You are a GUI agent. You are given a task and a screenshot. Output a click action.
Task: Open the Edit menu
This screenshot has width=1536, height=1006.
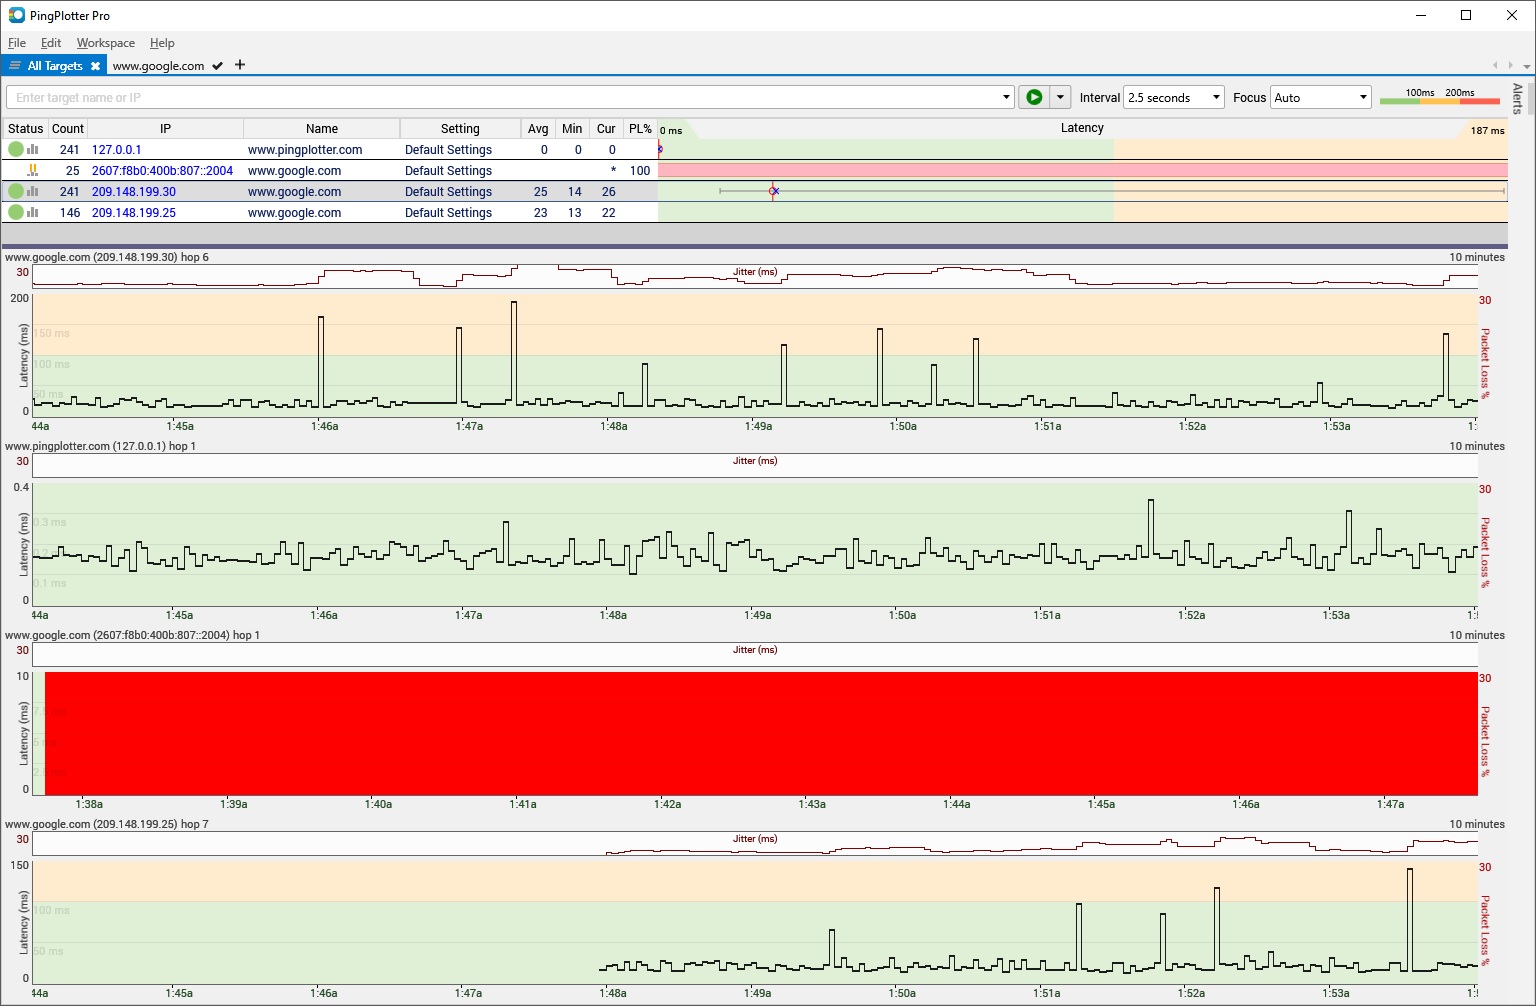pyautogui.click(x=51, y=43)
